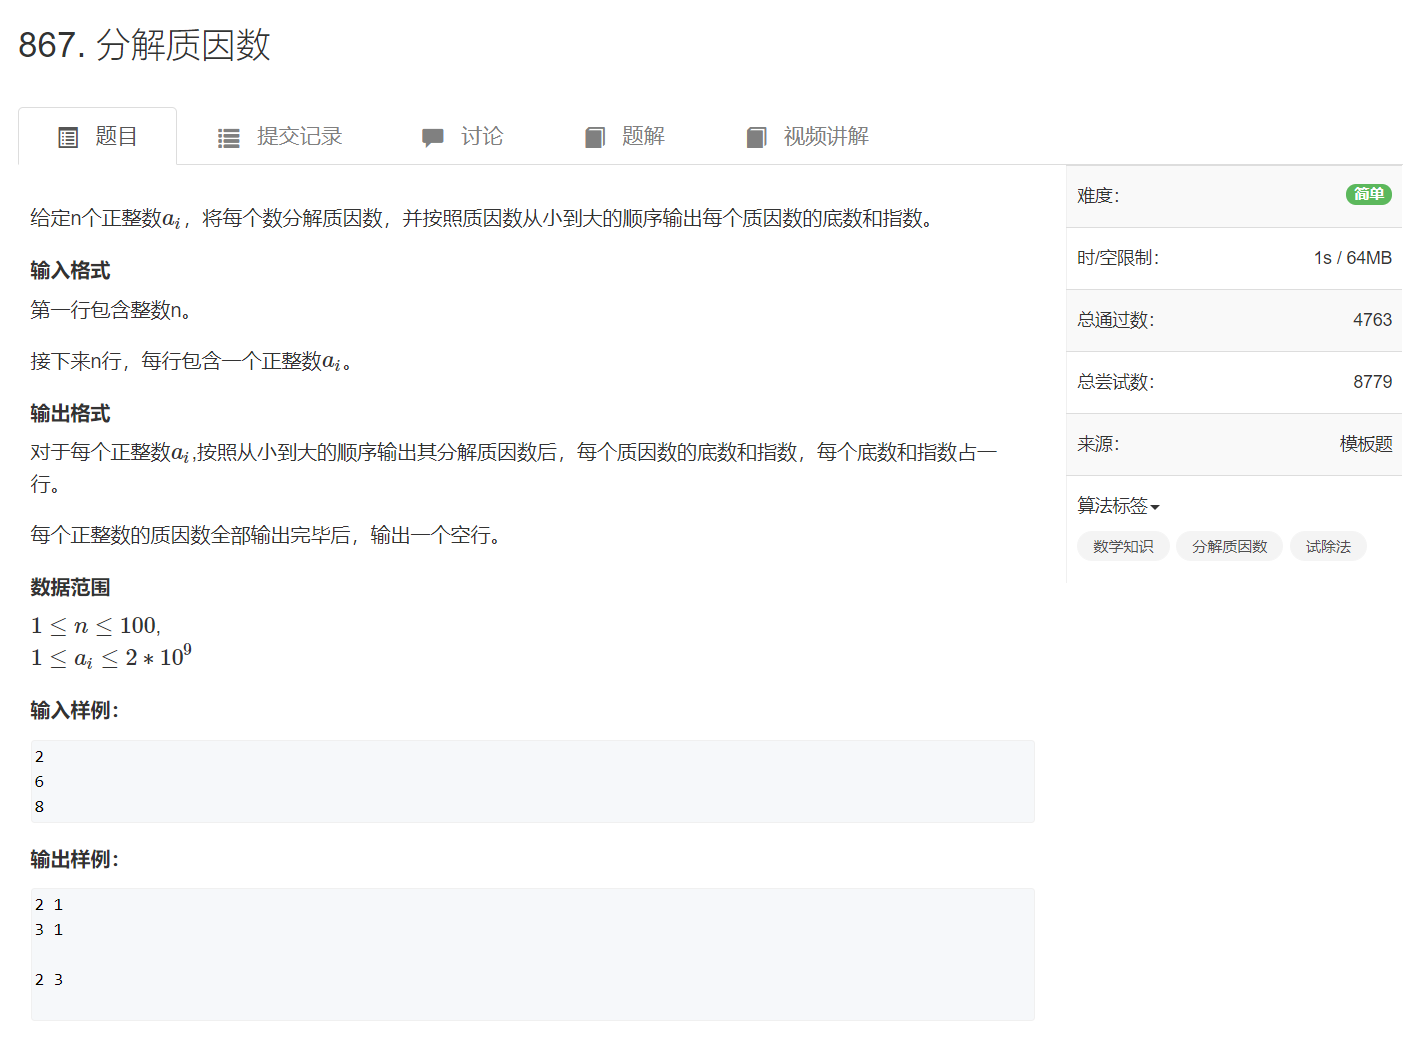
Task: Click the 输出样例 code block
Action: pos(533,955)
